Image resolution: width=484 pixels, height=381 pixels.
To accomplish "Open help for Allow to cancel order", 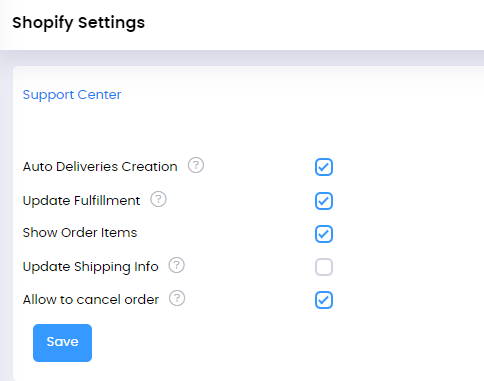I will (x=177, y=298).
